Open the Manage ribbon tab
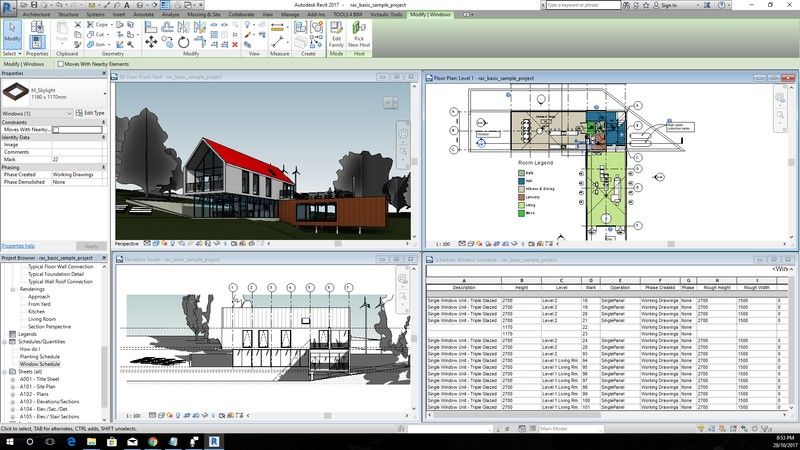 [290, 15]
